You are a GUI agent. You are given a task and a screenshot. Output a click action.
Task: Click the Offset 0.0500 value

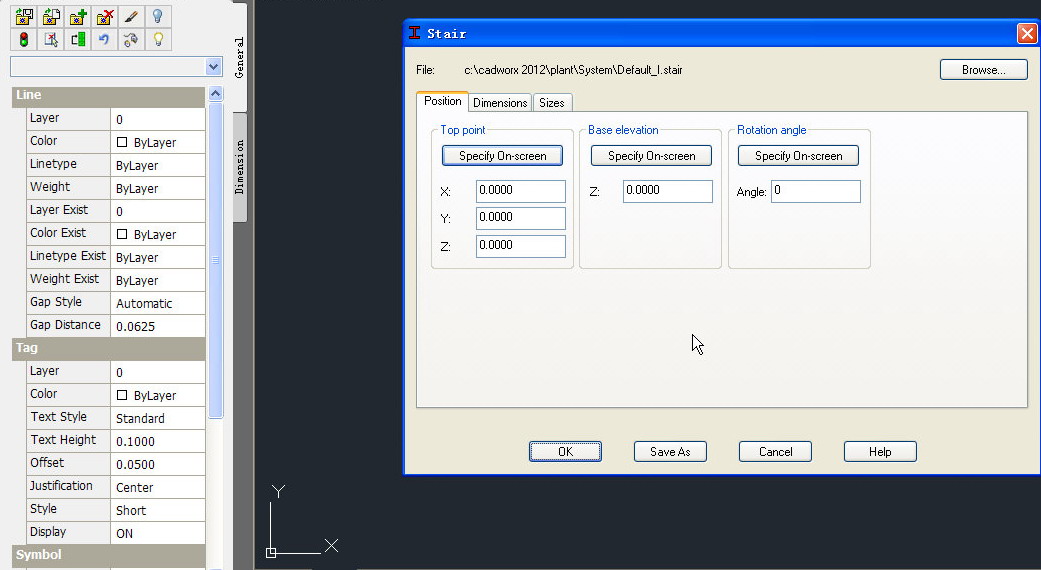coord(157,464)
